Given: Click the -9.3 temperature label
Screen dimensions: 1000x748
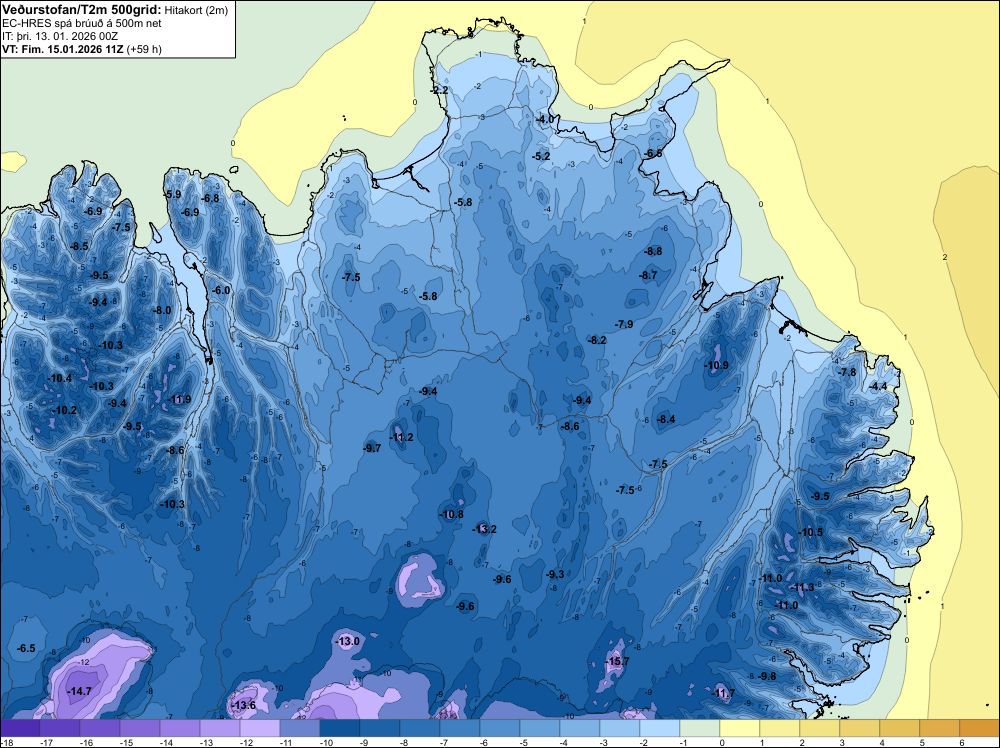Looking at the screenshot, I should tap(555, 574).
